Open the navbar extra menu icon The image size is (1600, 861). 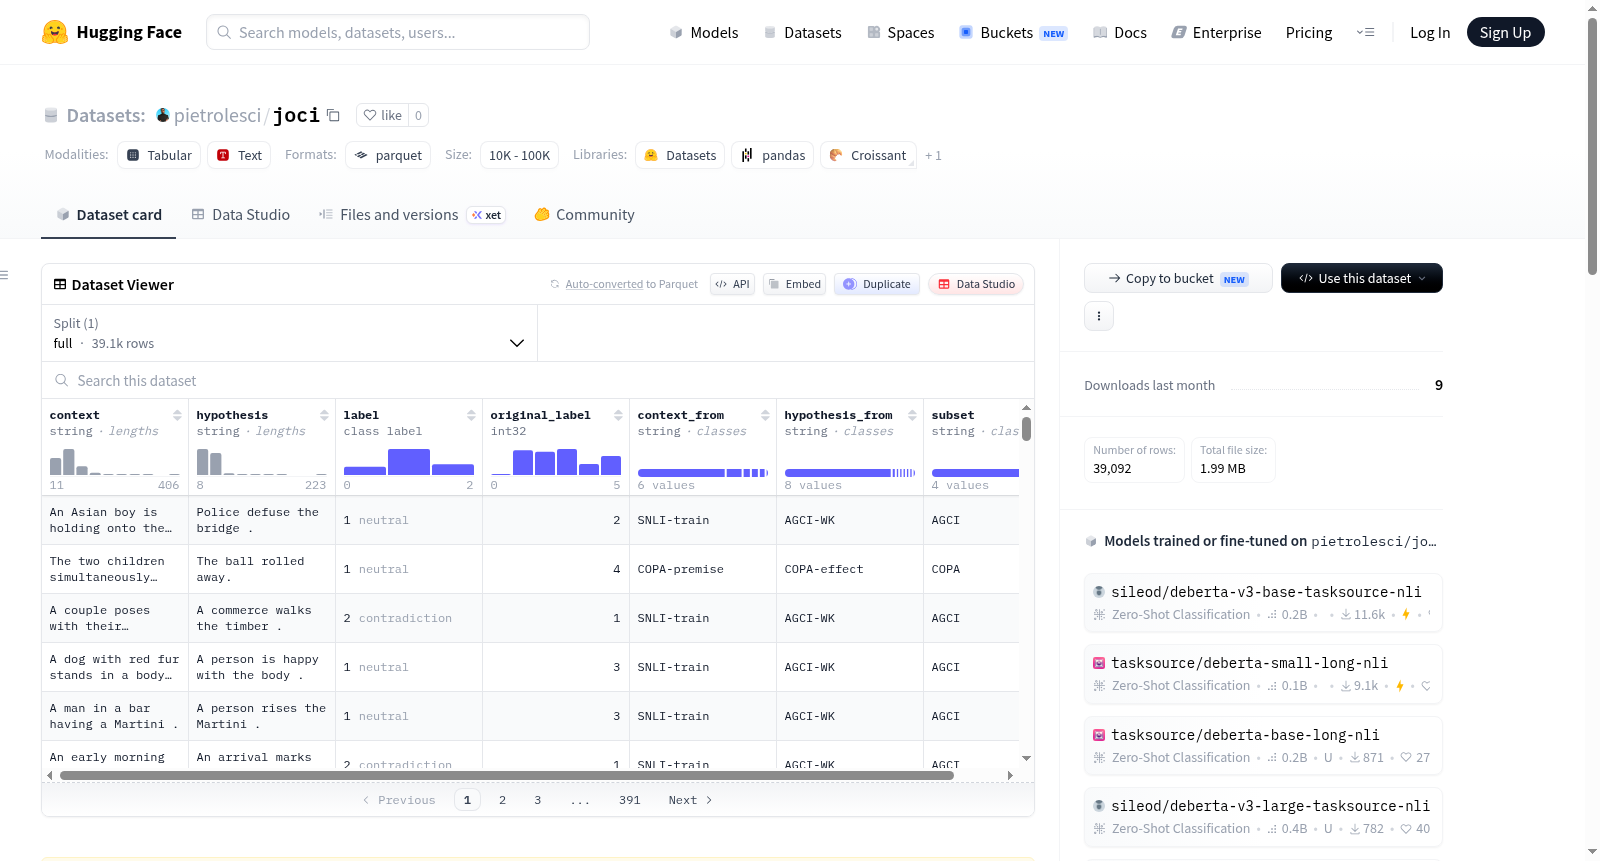[1365, 32]
